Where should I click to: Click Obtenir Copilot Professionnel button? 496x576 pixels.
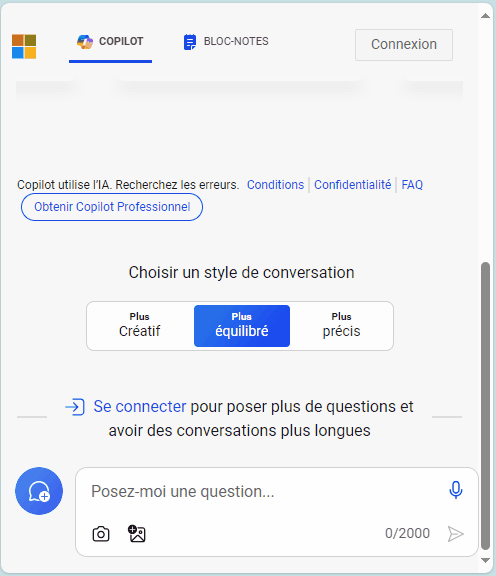tap(112, 207)
